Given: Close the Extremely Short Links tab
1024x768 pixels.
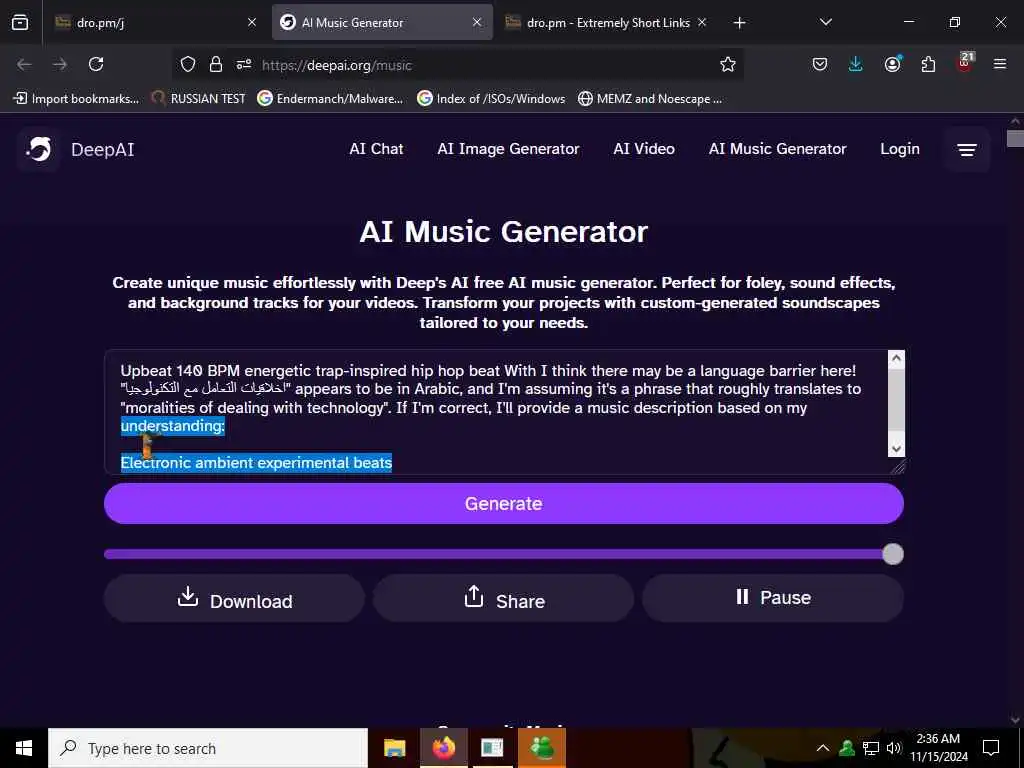Looking at the screenshot, I should tap(702, 22).
